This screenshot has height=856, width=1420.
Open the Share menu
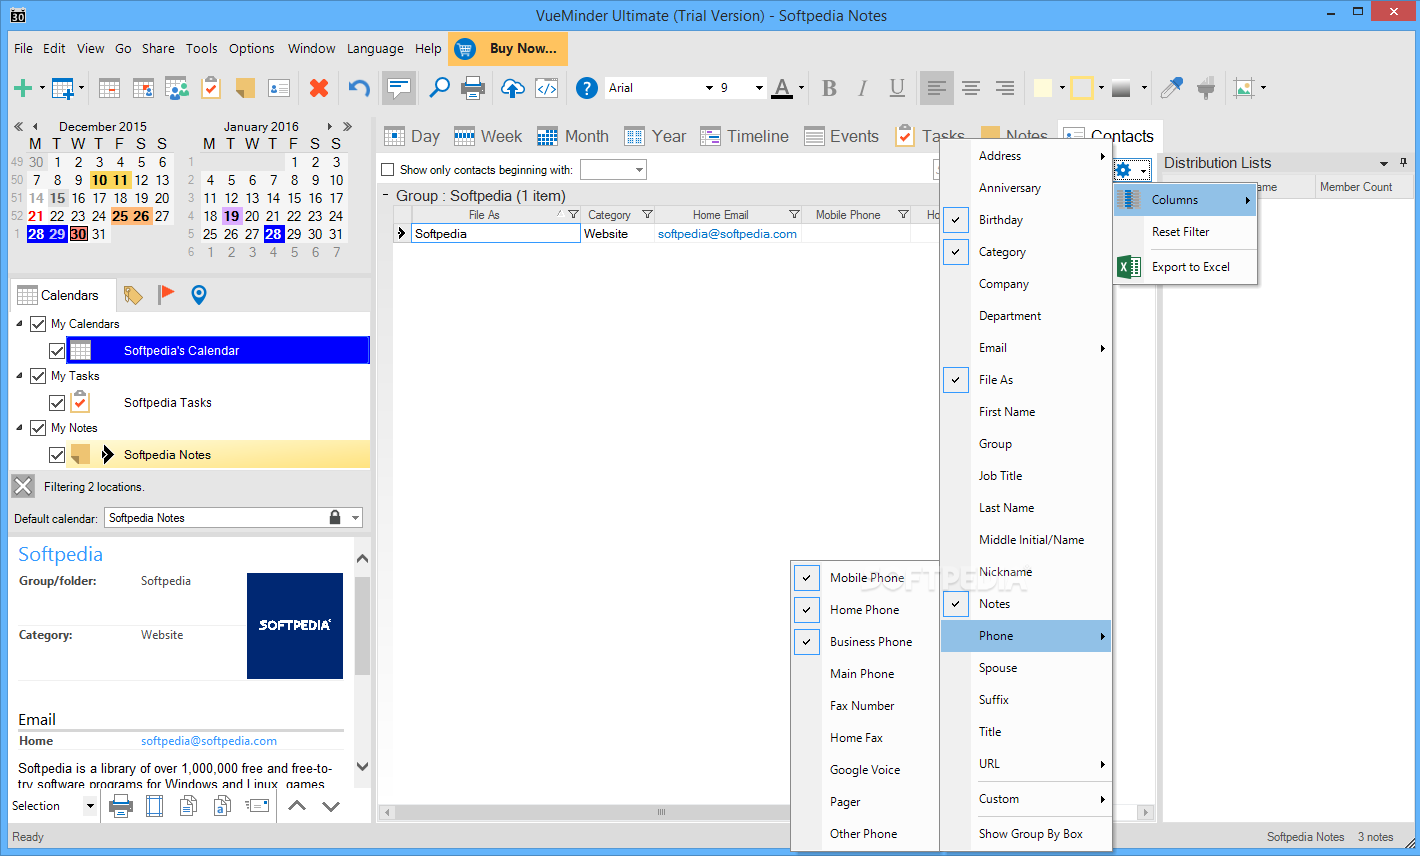tap(158, 48)
